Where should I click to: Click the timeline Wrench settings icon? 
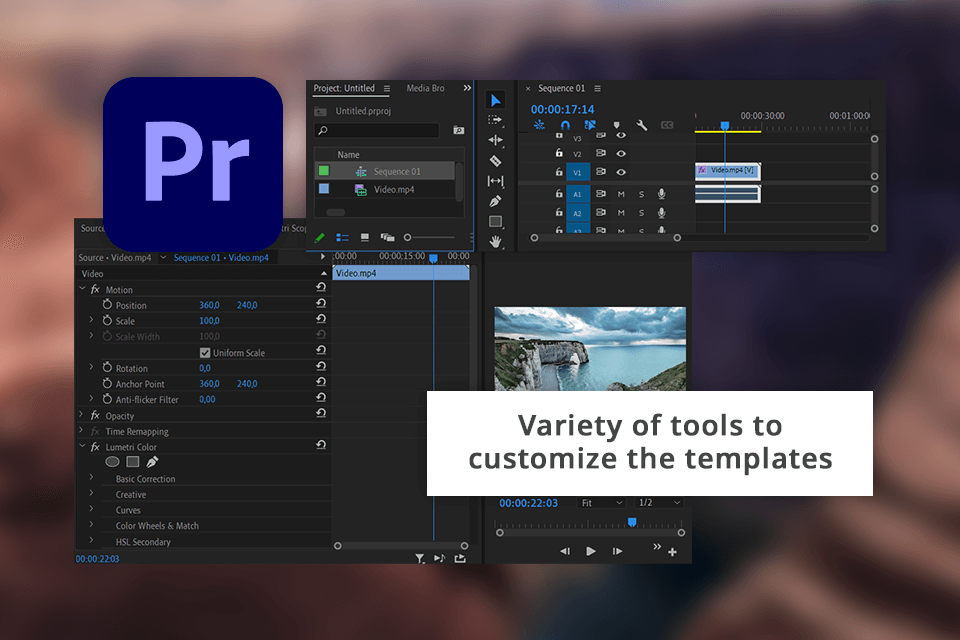coord(642,125)
